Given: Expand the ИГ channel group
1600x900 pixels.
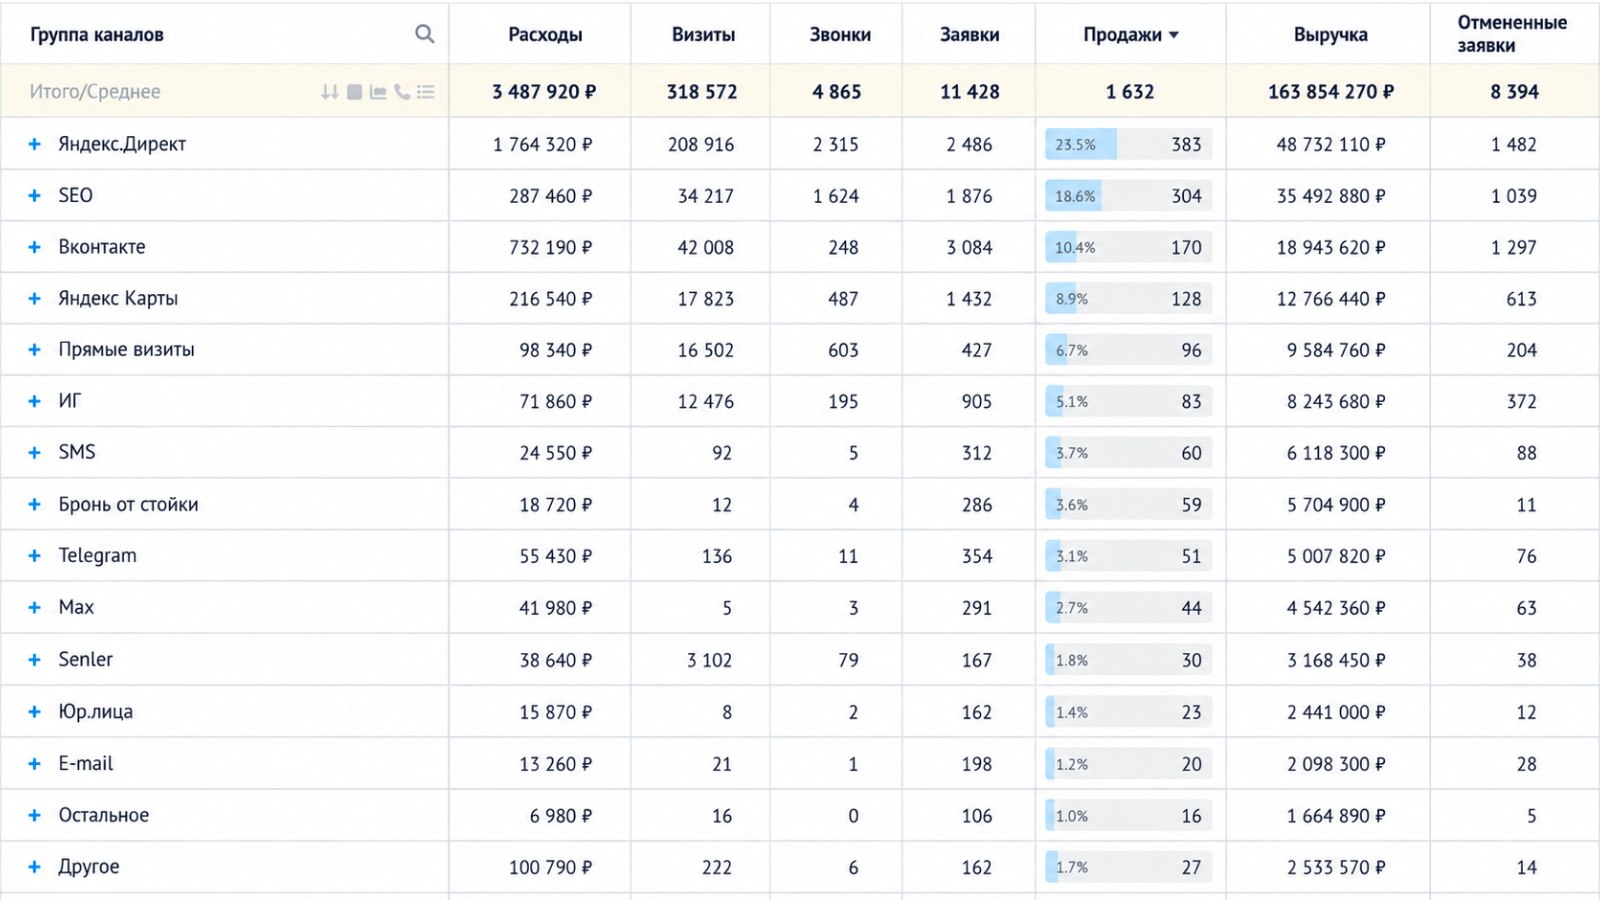Looking at the screenshot, I should [x=34, y=401].
